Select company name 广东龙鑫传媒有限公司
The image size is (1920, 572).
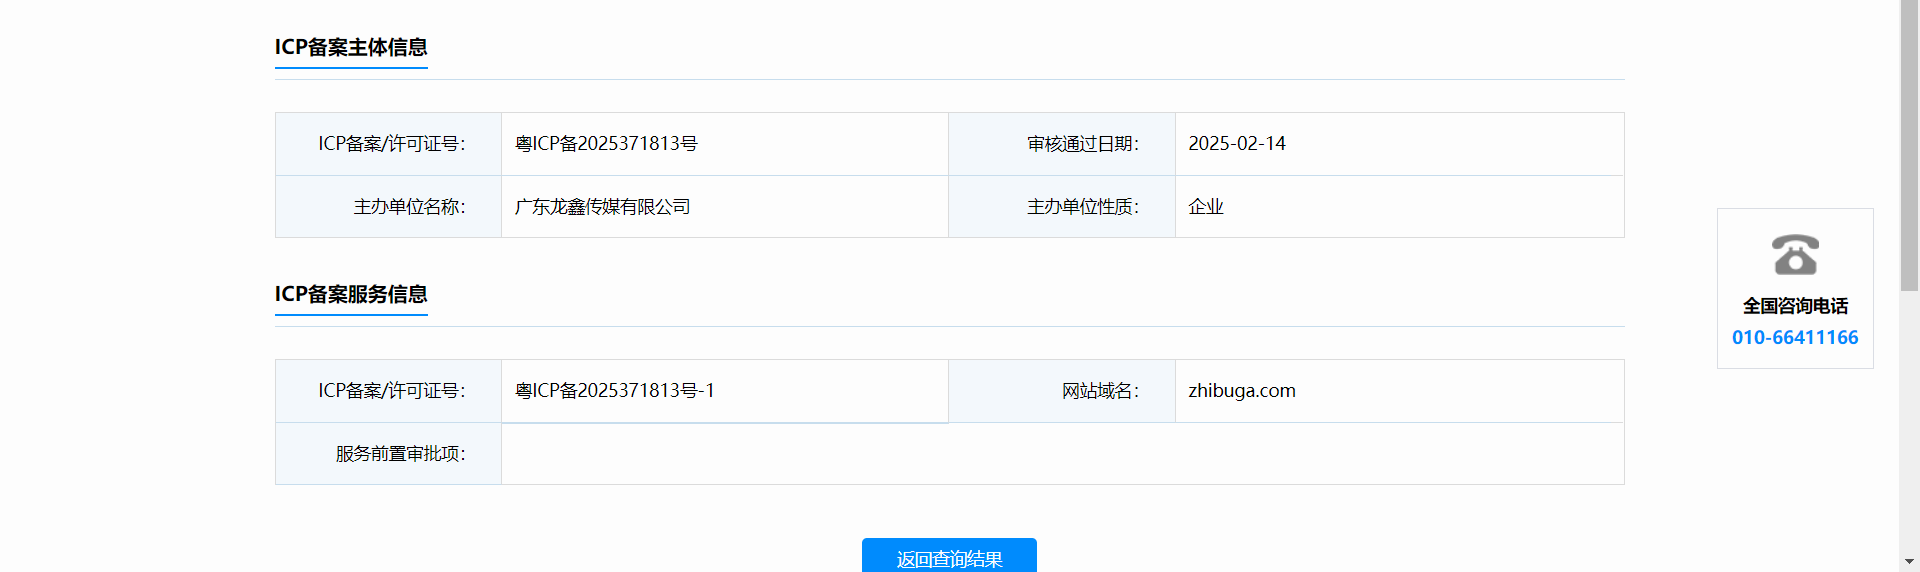point(602,207)
